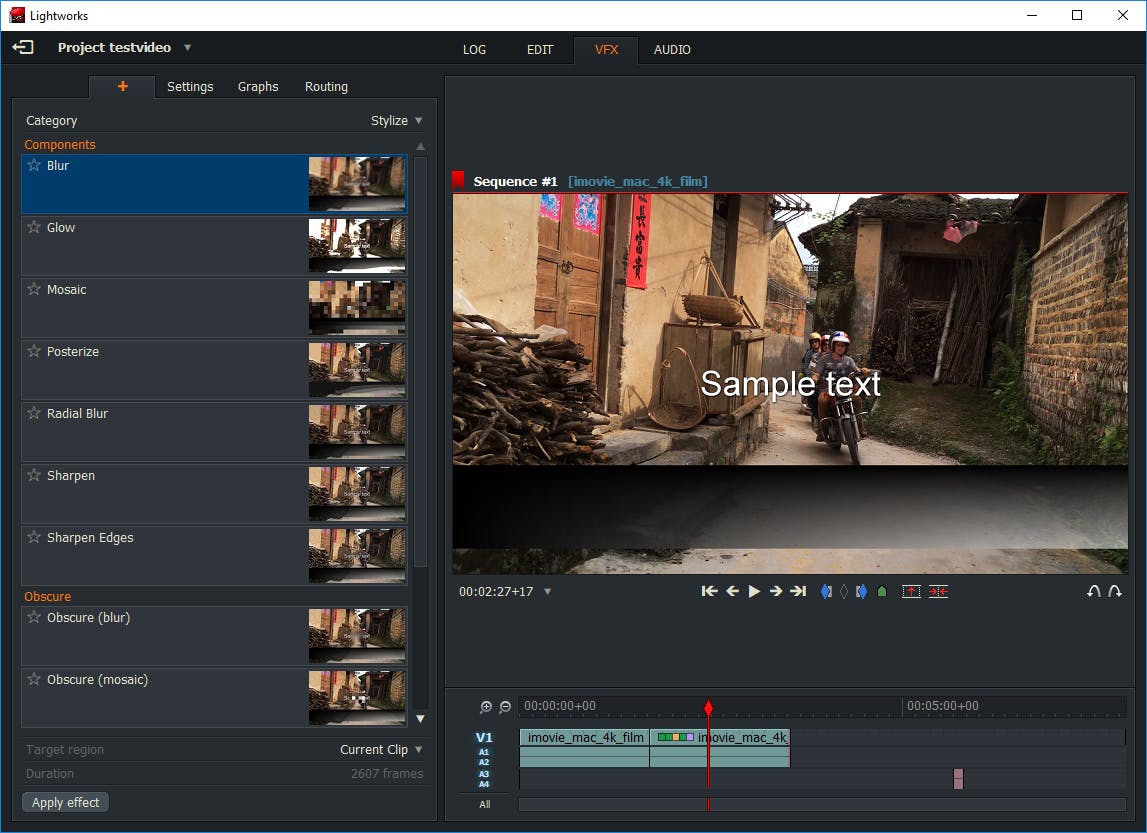
Task: Toggle the V1 video track
Action: coord(484,738)
